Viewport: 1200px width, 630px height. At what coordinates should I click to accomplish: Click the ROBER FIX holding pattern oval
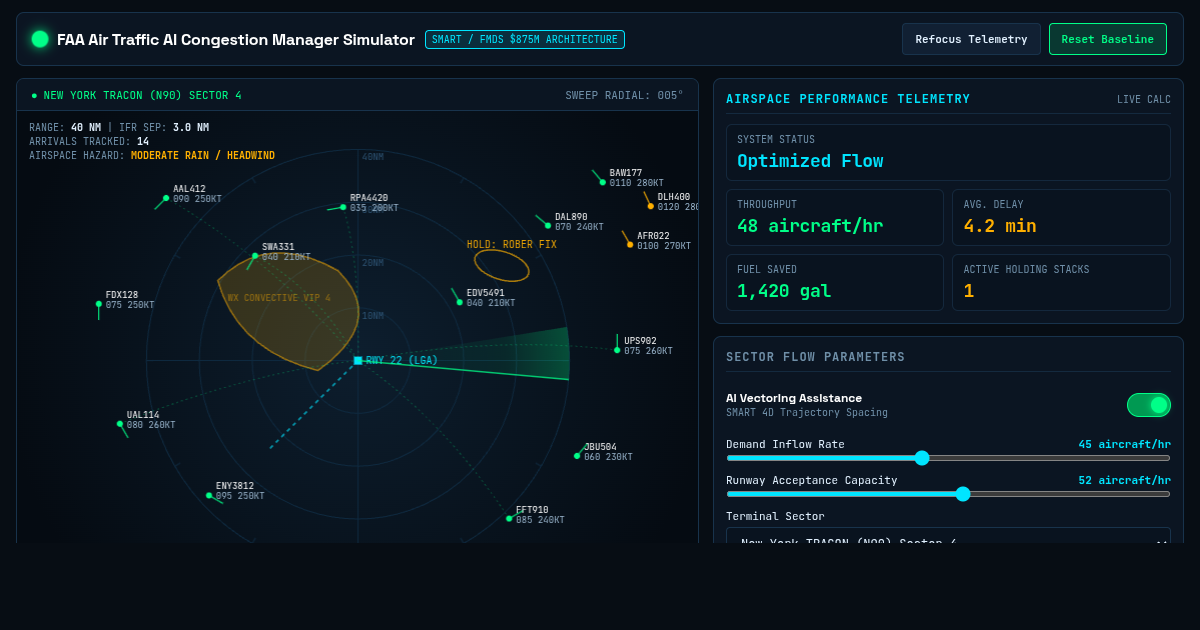tap(502, 266)
